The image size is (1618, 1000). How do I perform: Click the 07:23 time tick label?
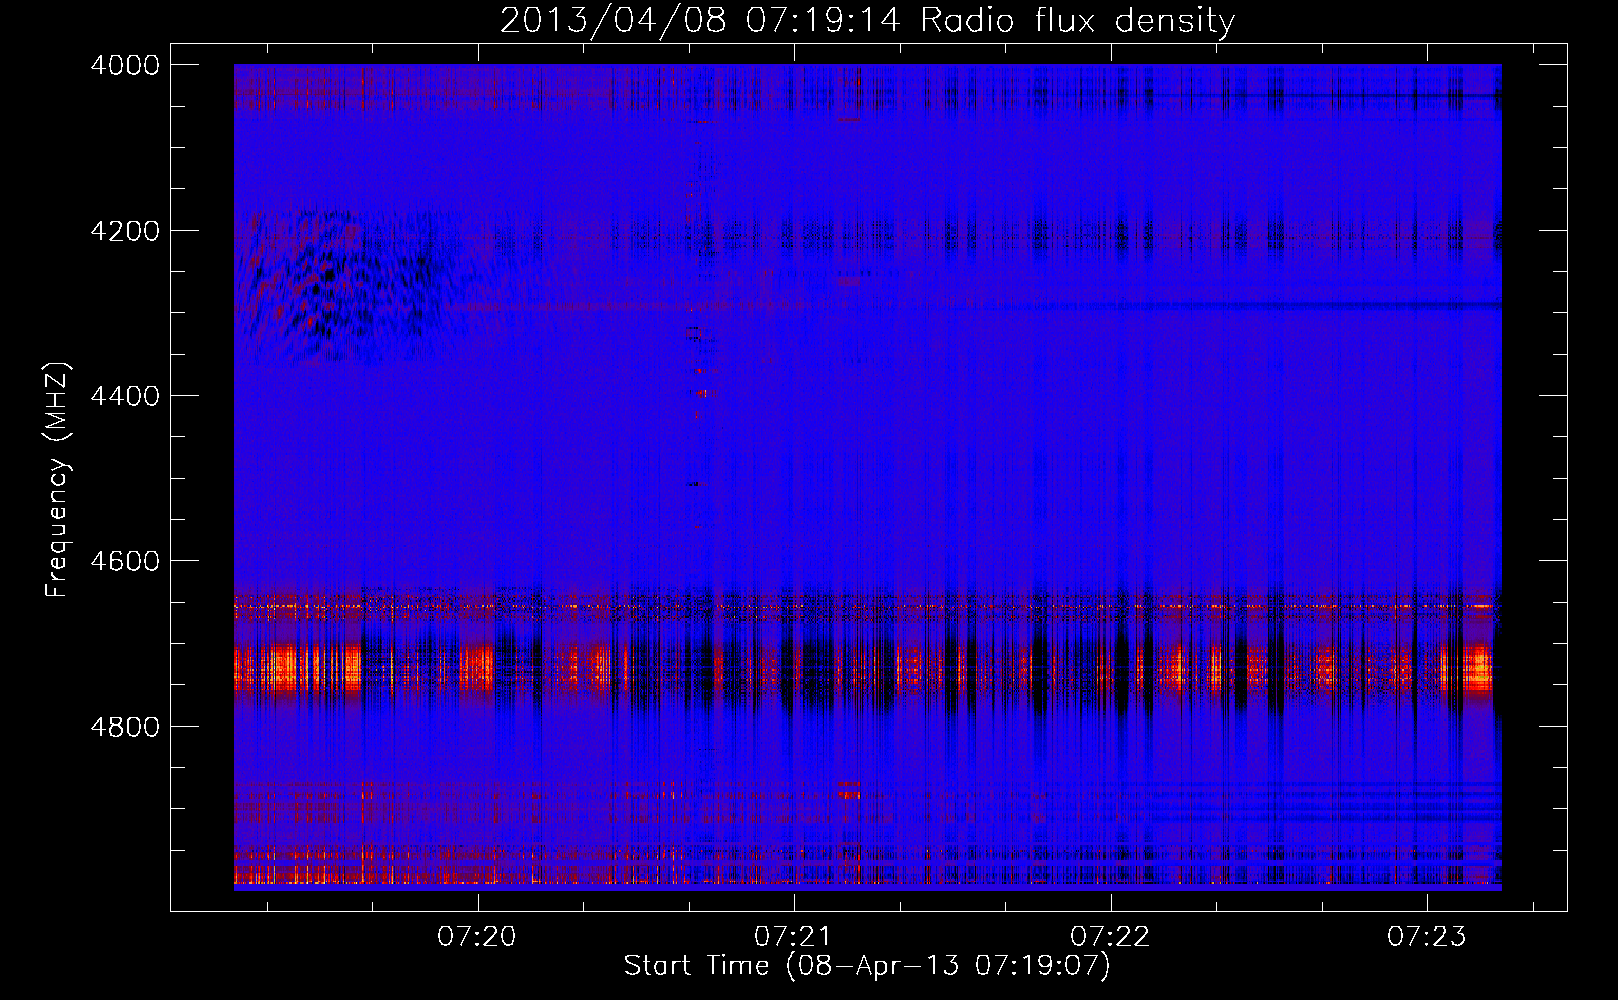[x=1427, y=936]
